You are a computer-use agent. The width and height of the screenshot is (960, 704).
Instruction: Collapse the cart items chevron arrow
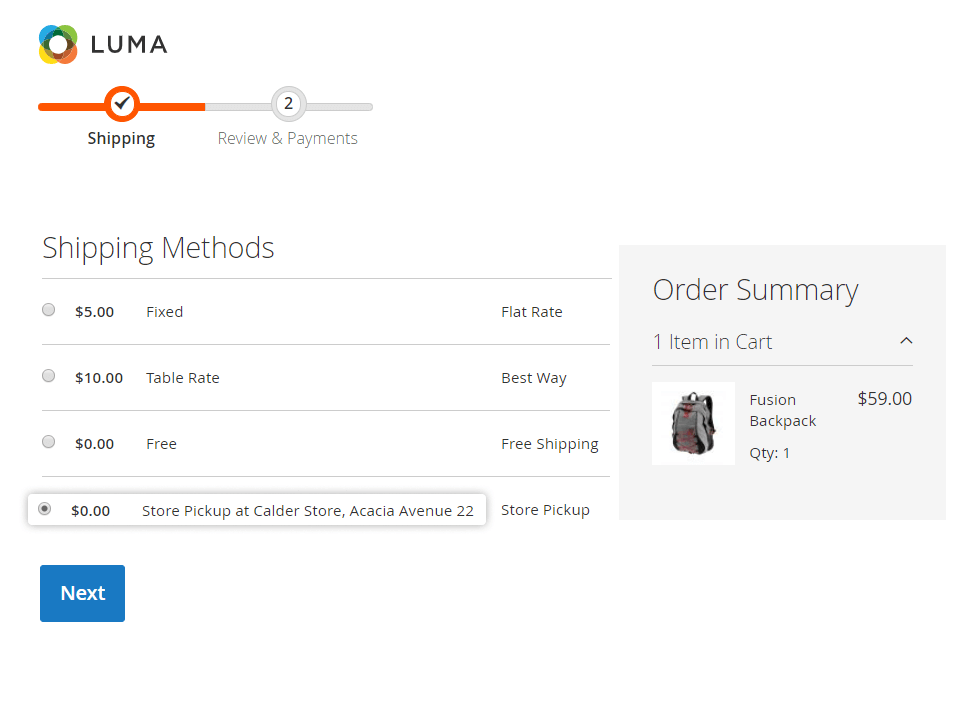(906, 341)
